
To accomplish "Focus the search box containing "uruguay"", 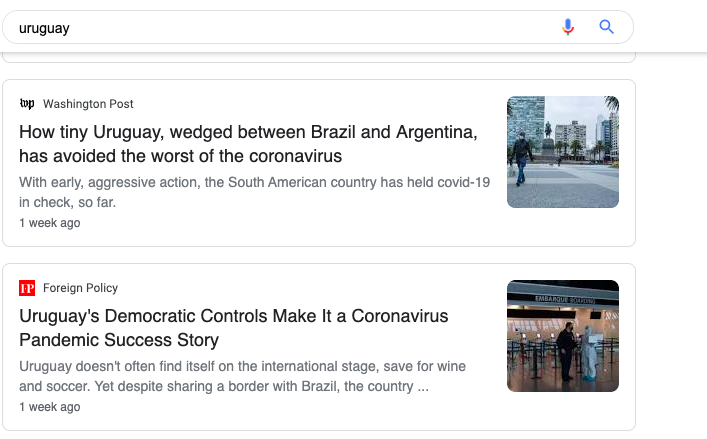I will 280,28.
